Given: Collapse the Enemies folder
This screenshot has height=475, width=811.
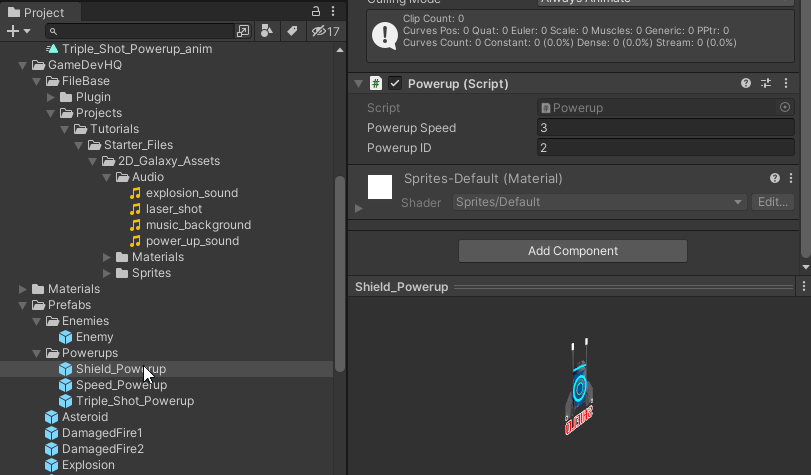Looking at the screenshot, I should (x=37, y=321).
